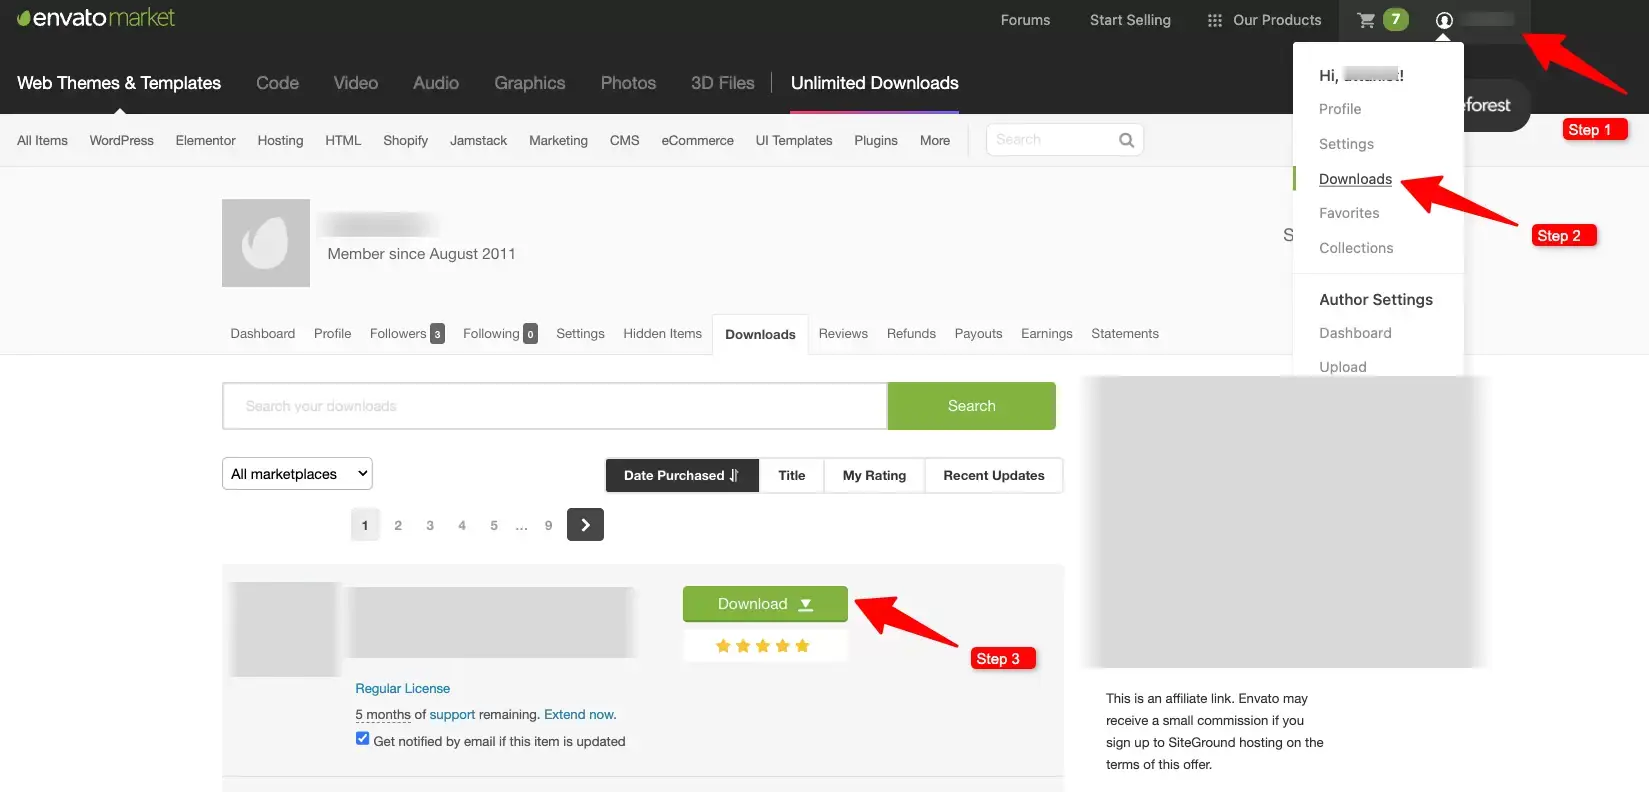The image size is (1649, 792).
Task: Open the shopping cart icon
Action: (1366, 20)
